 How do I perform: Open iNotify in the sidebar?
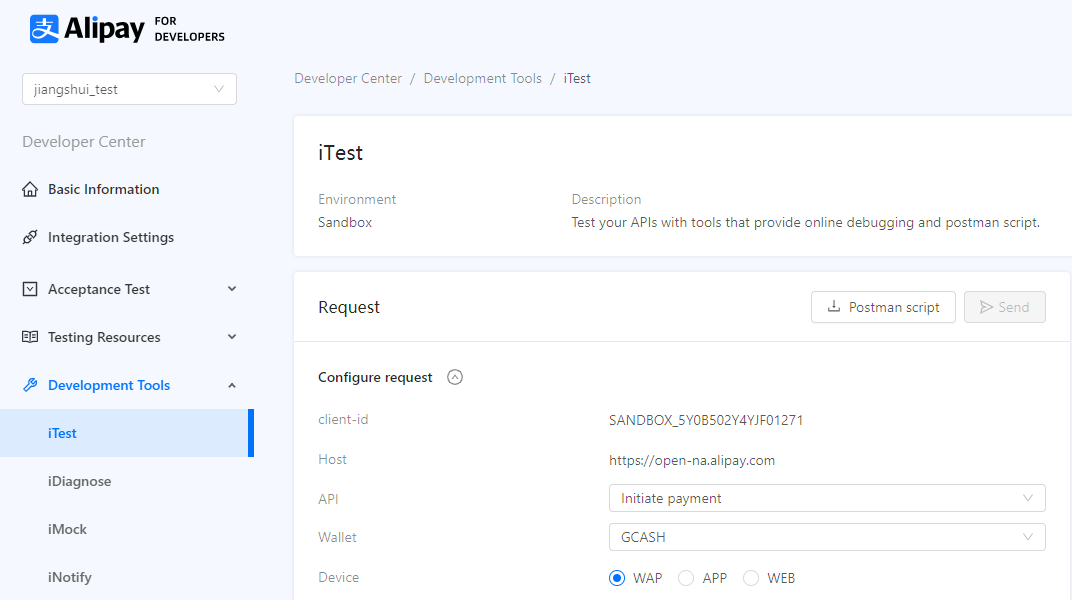pyautogui.click(x=70, y=577)
